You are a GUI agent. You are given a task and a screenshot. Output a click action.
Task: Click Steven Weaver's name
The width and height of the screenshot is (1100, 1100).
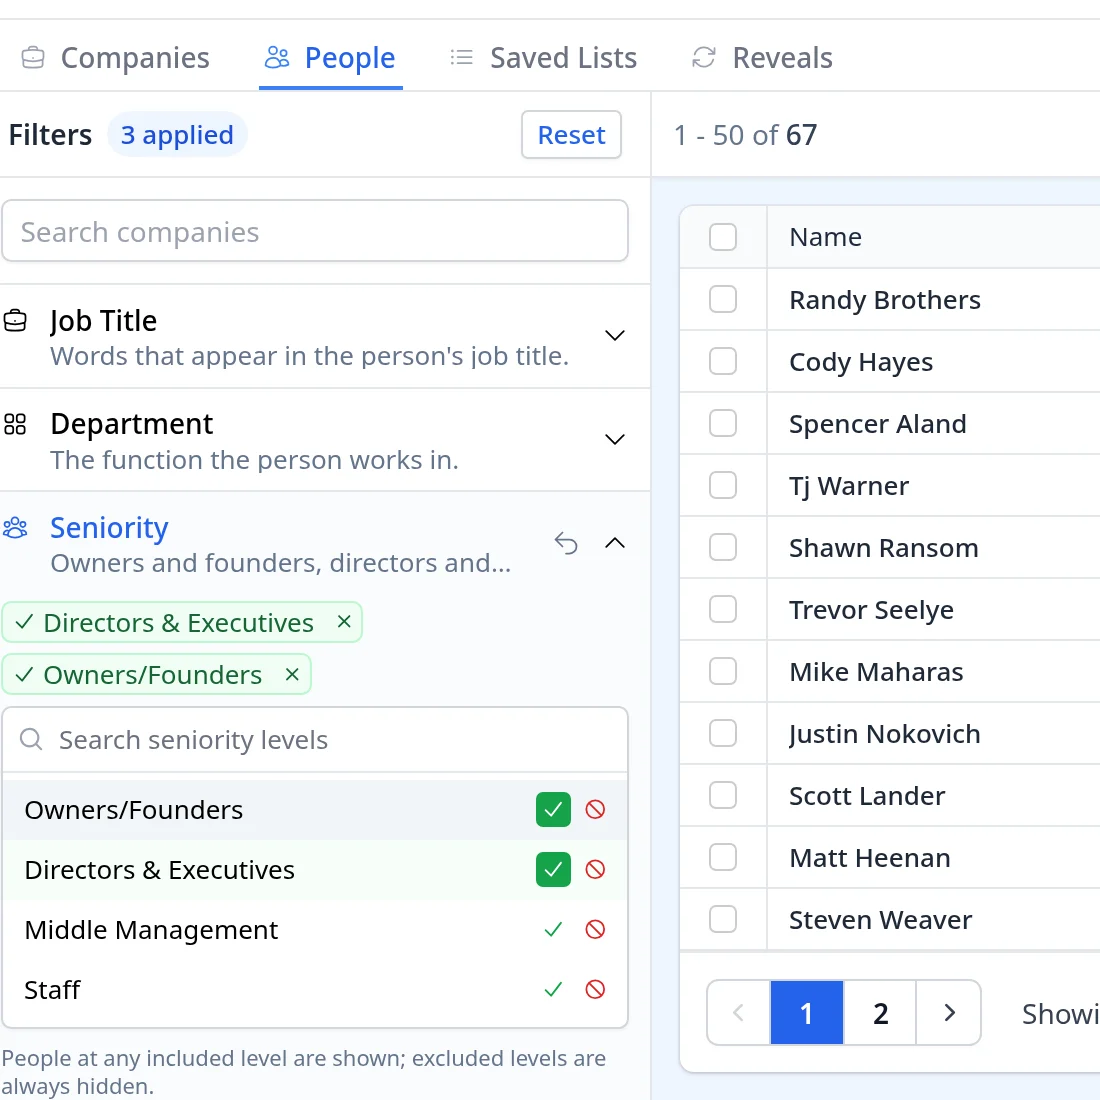click(880, 920)
